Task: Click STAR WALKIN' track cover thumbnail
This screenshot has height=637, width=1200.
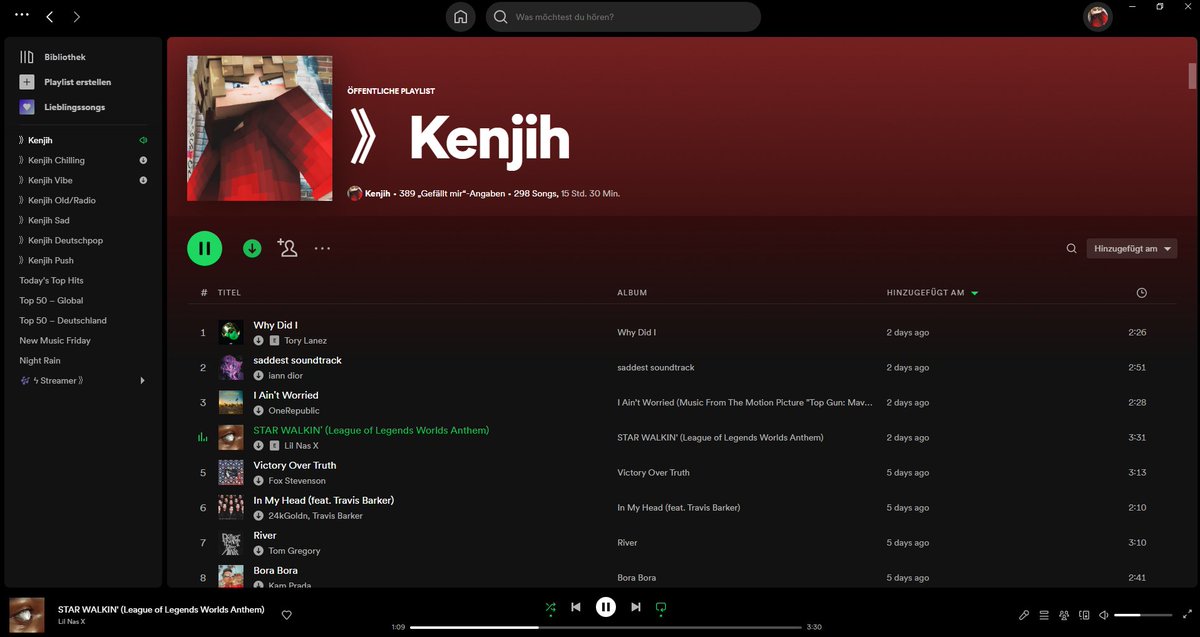Action: [x=231, y=438]
